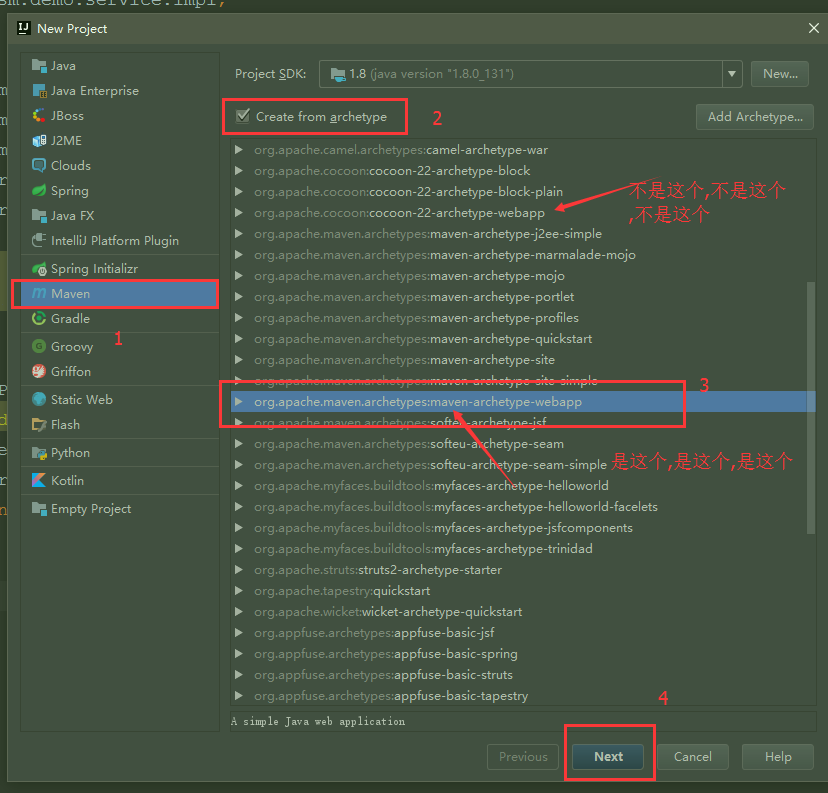Click the Griffon icon
828x793 pixels.
(x=39, y=371)
